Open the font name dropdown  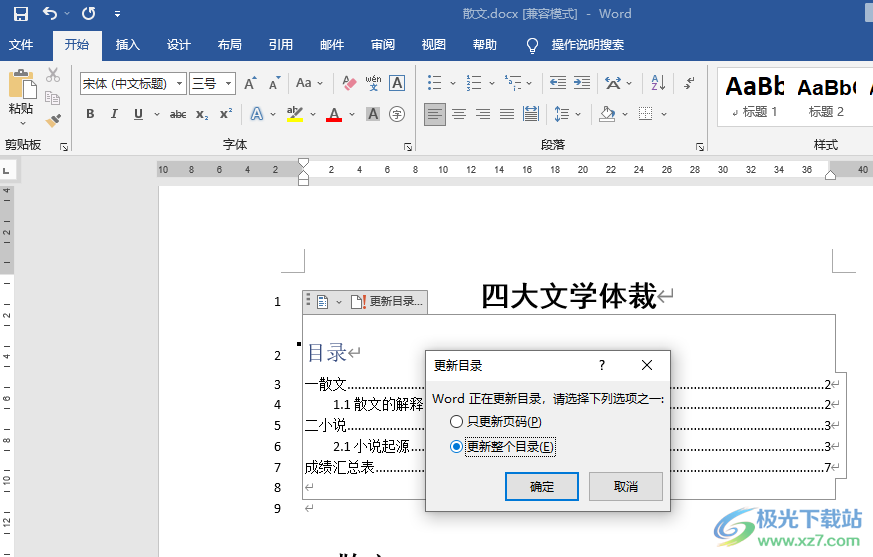coord(180,84)
